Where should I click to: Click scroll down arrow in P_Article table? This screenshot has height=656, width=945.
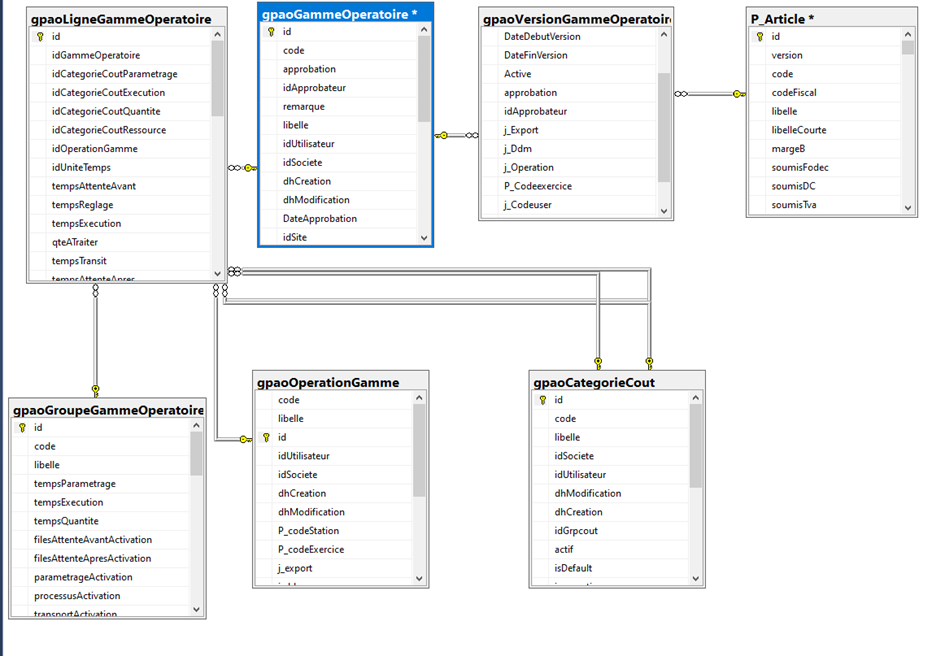908,207
